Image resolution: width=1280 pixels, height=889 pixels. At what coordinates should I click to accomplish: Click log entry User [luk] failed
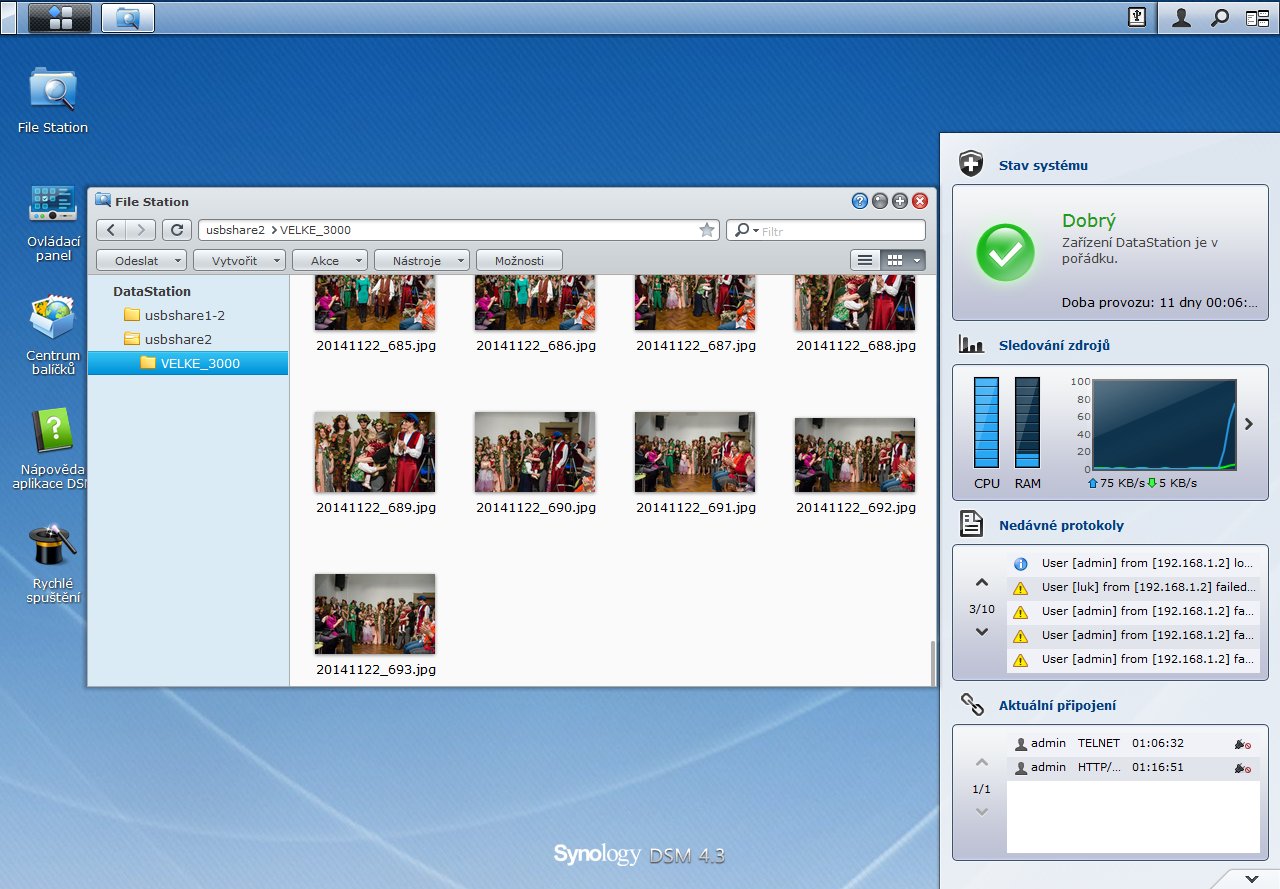click(1134, 587)
